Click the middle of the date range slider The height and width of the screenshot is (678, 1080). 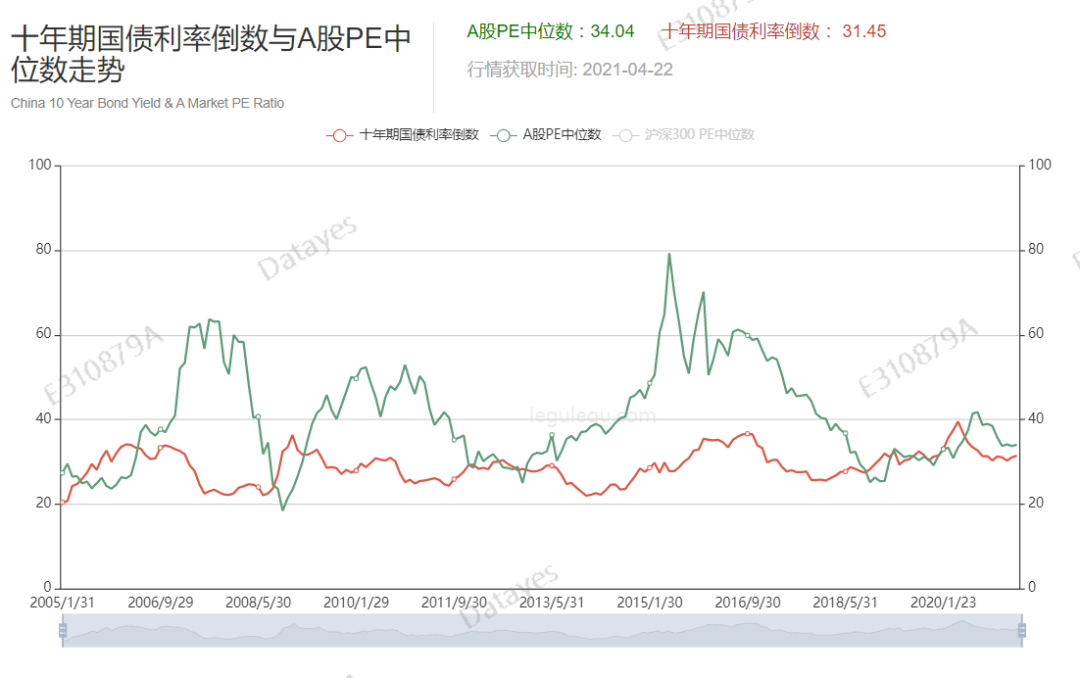click(x=541, y=631)
